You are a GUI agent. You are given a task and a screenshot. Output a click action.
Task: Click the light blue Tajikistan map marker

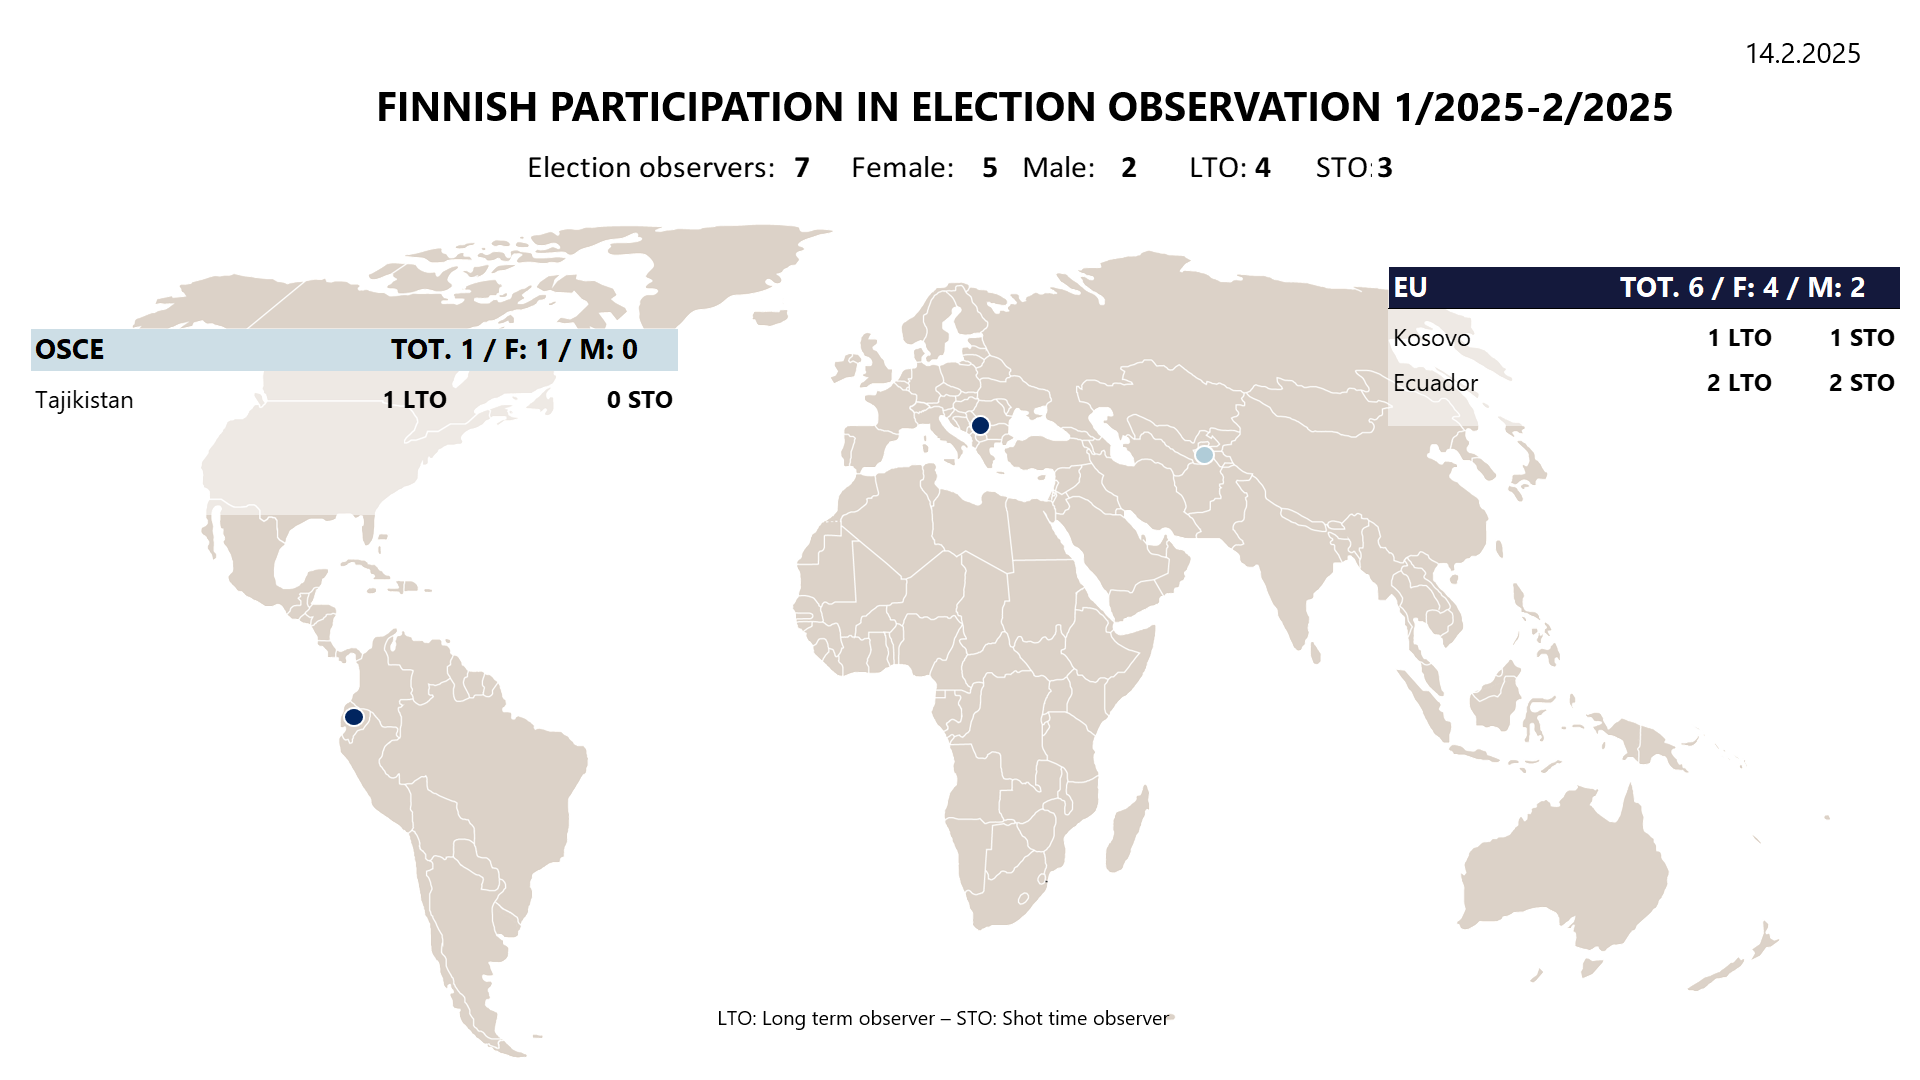[1204, 455]
